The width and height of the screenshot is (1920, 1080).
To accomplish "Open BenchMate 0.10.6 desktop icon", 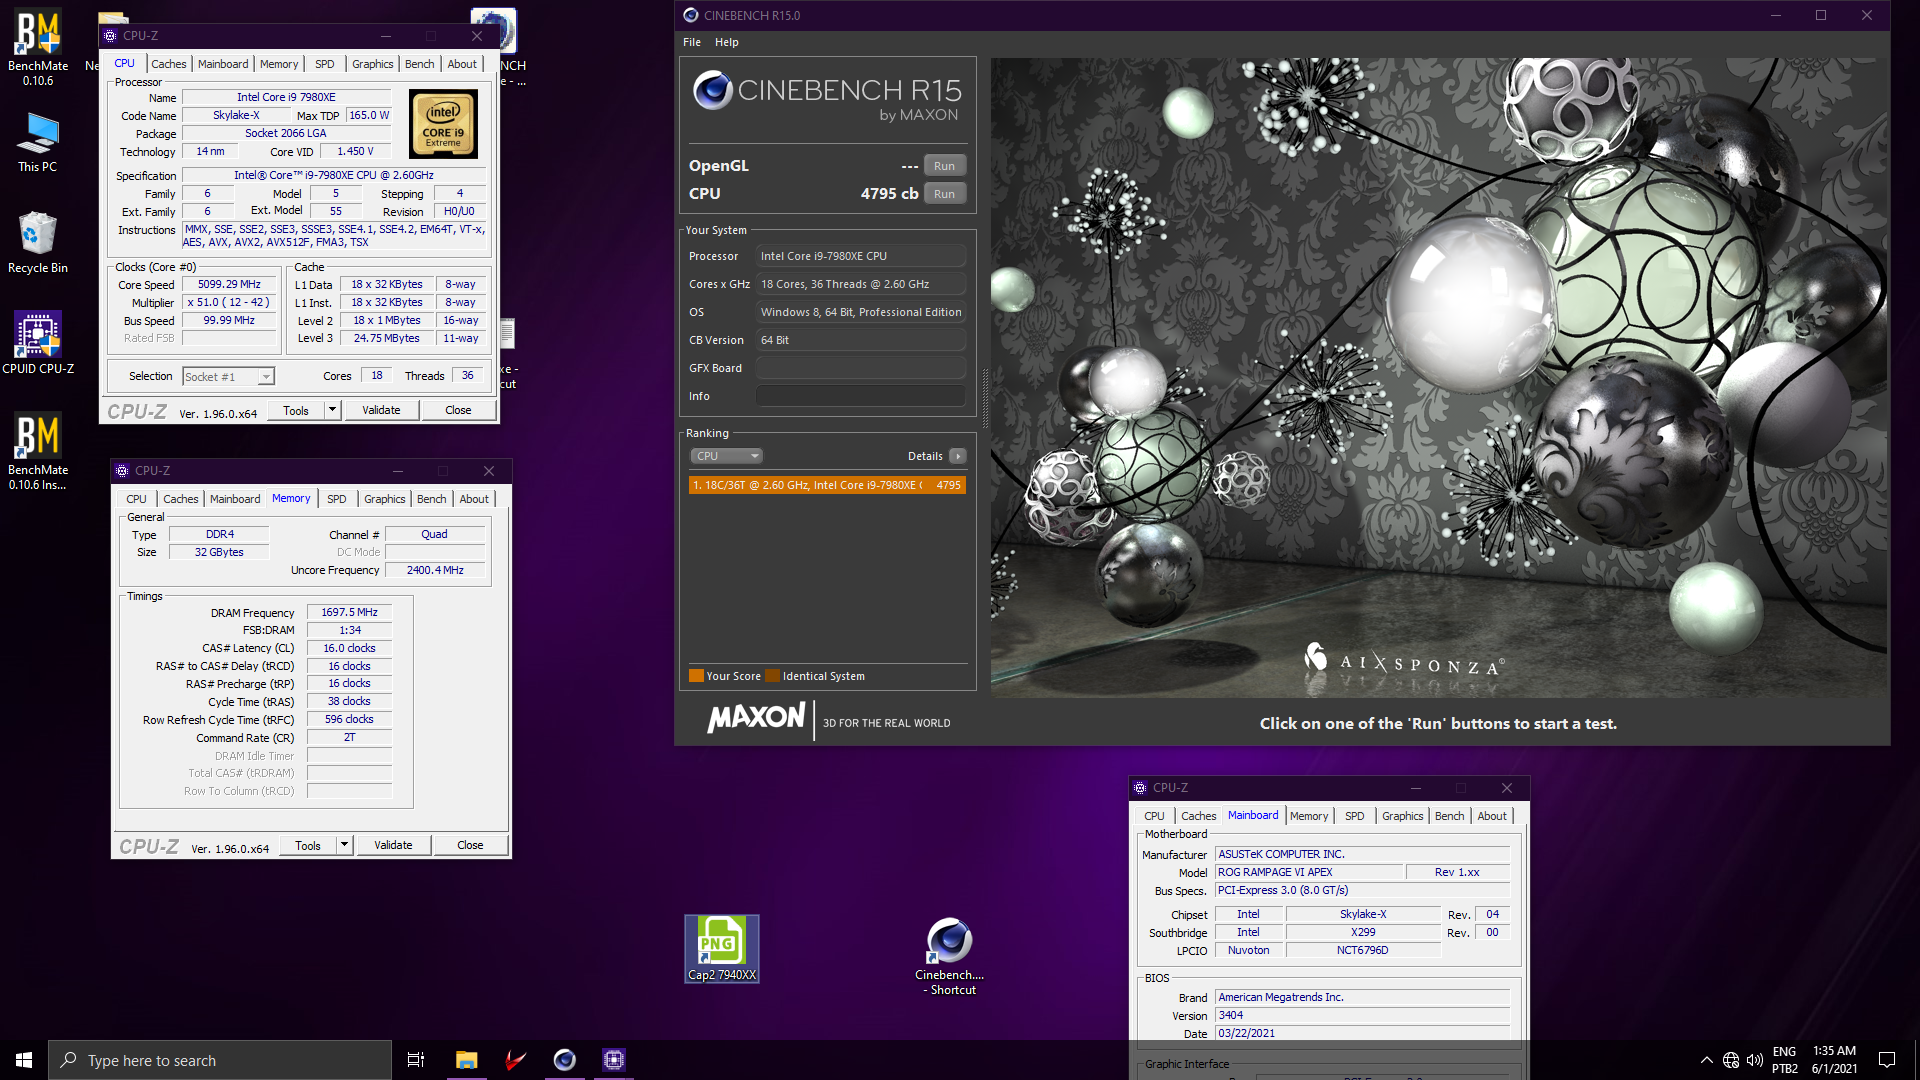I will pyautogui.click(x=38, y=46).
